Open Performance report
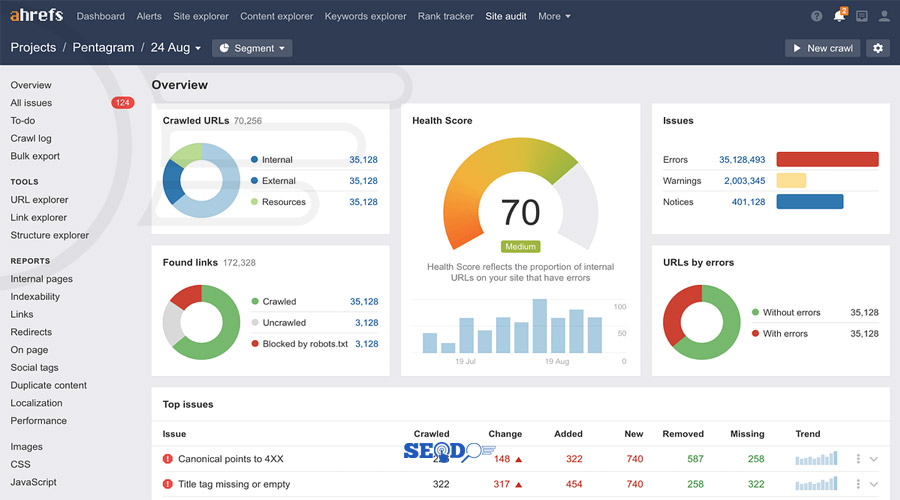 pyautogui.click(x=38, y=421)
